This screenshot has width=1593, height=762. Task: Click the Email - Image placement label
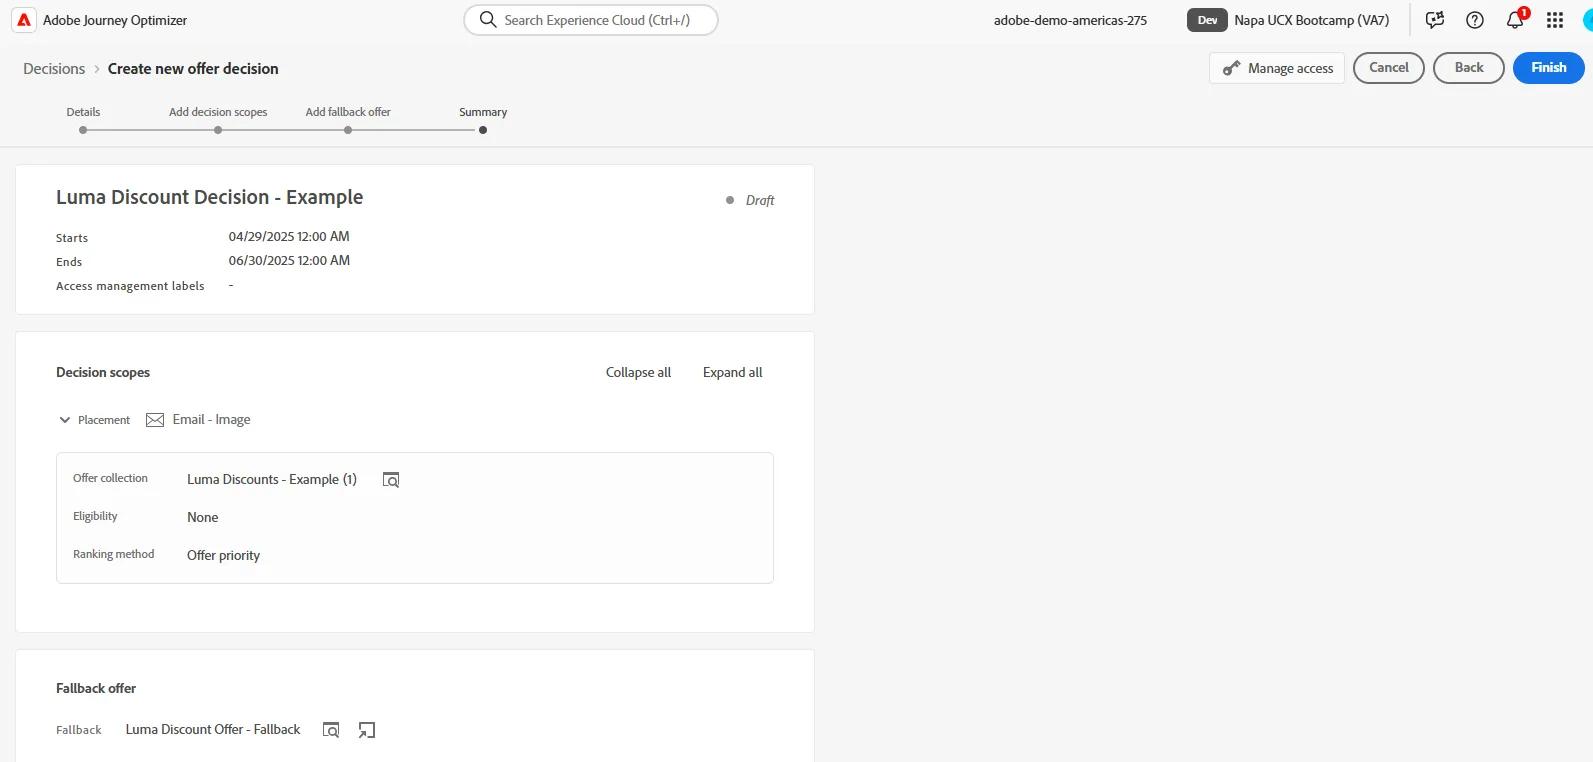click(211, 420)
